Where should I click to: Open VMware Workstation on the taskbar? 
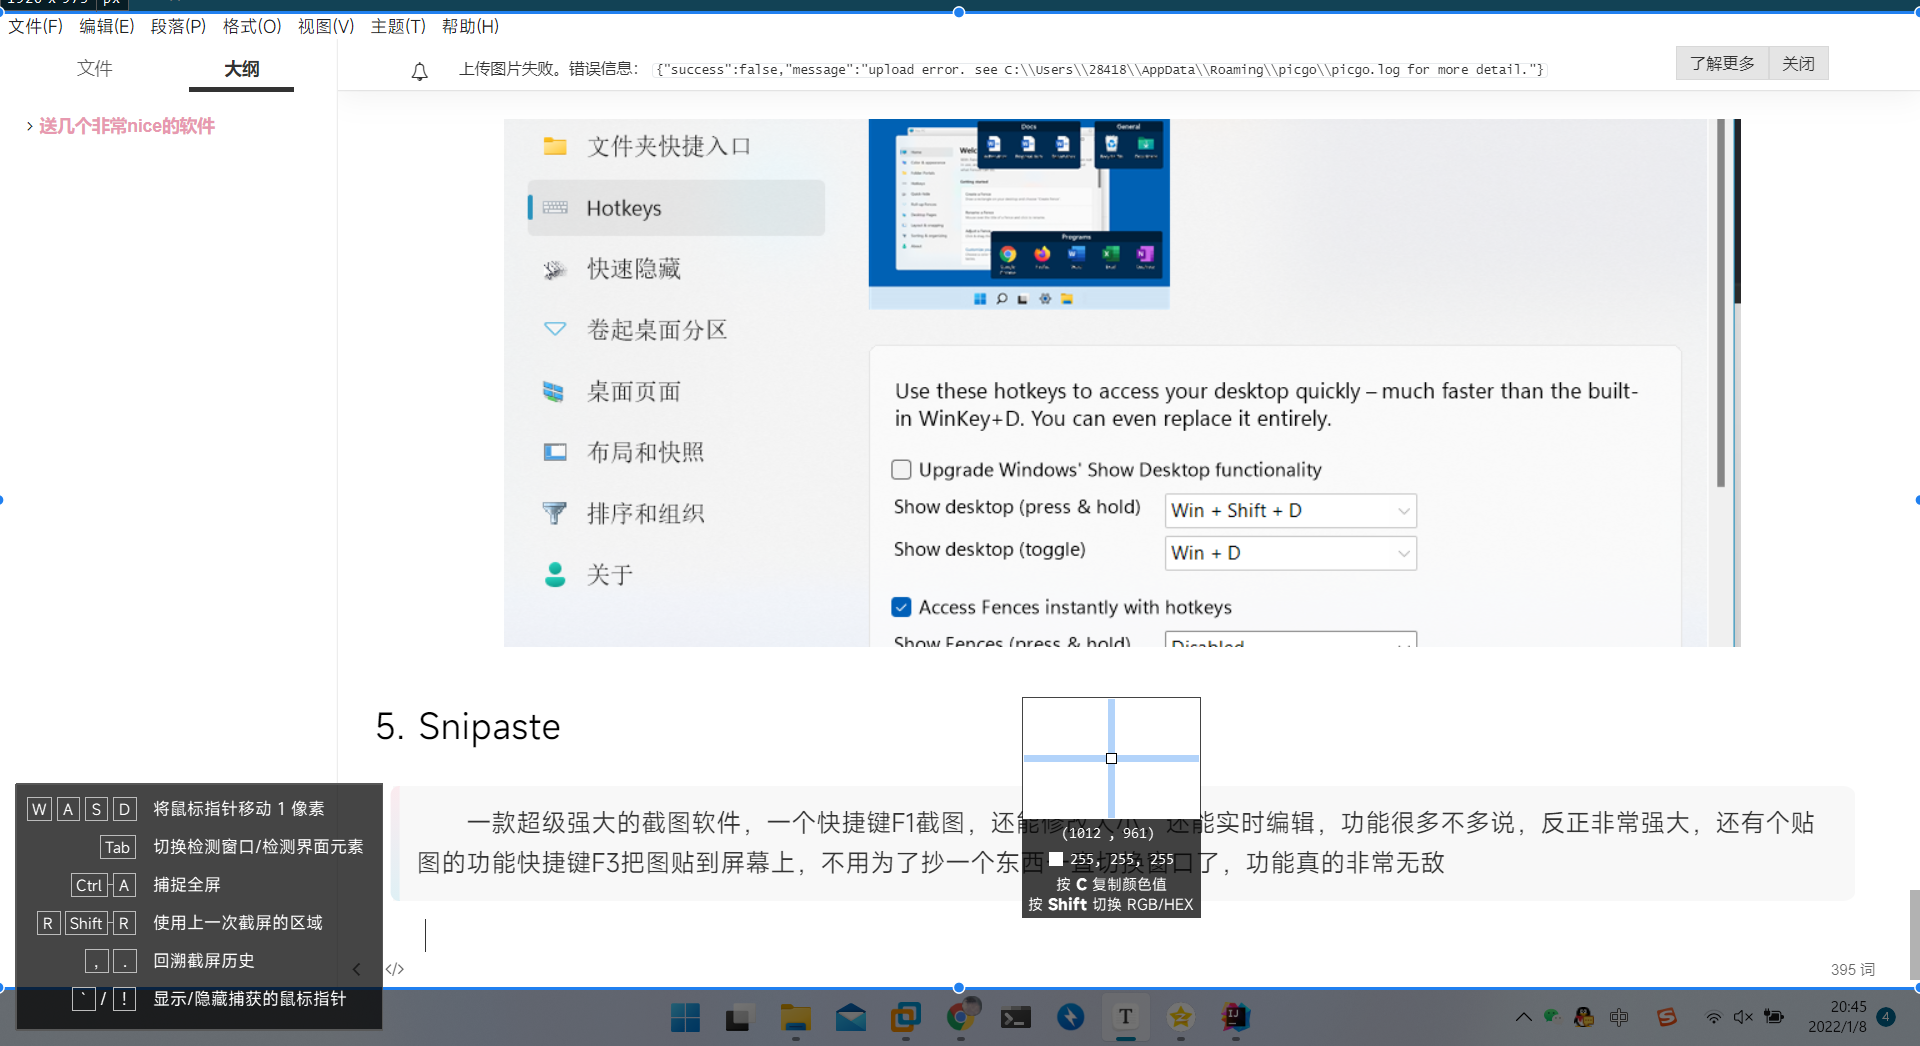click(x=906, y=1018)
